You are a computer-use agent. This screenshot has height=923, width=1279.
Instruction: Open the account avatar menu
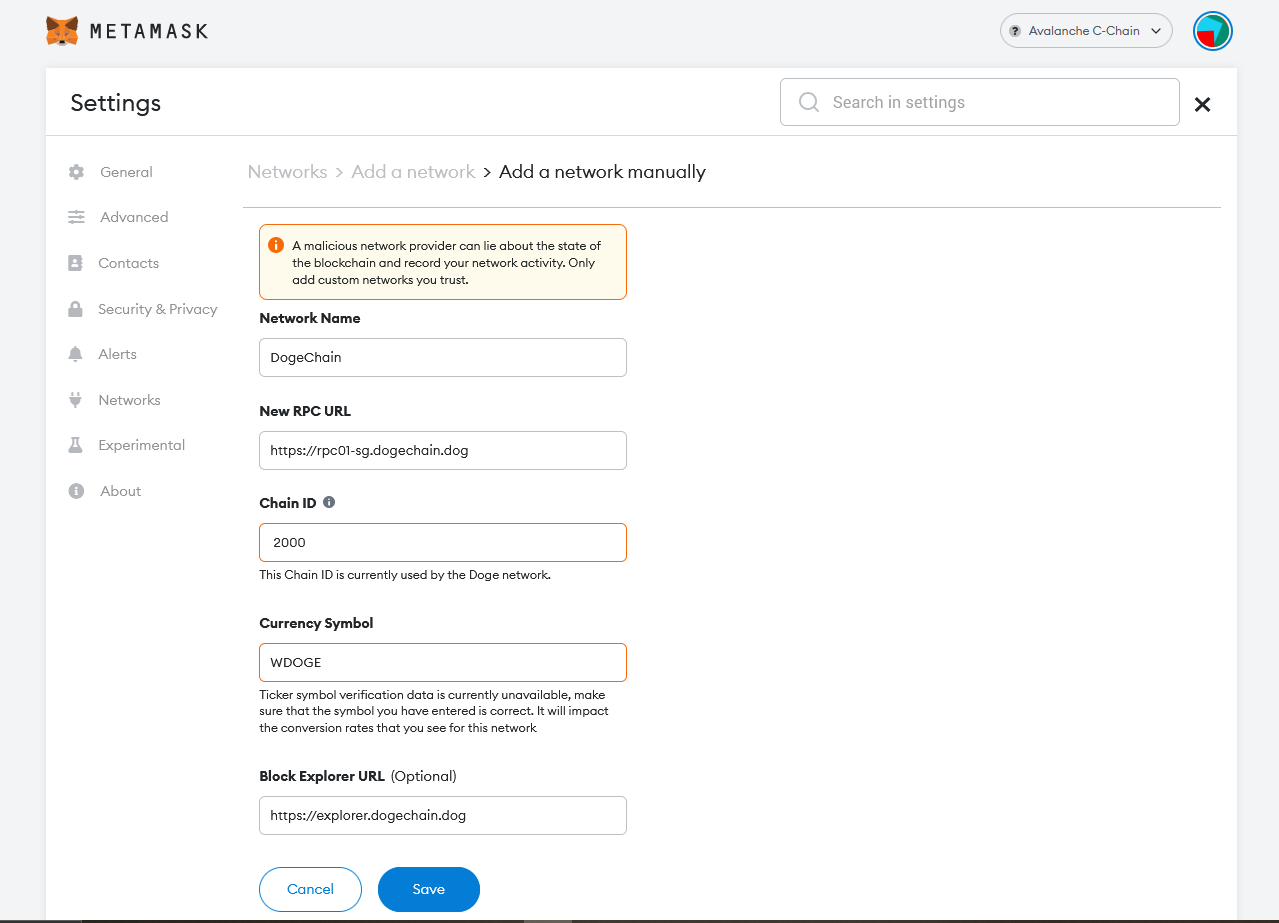coord(1212,31)
